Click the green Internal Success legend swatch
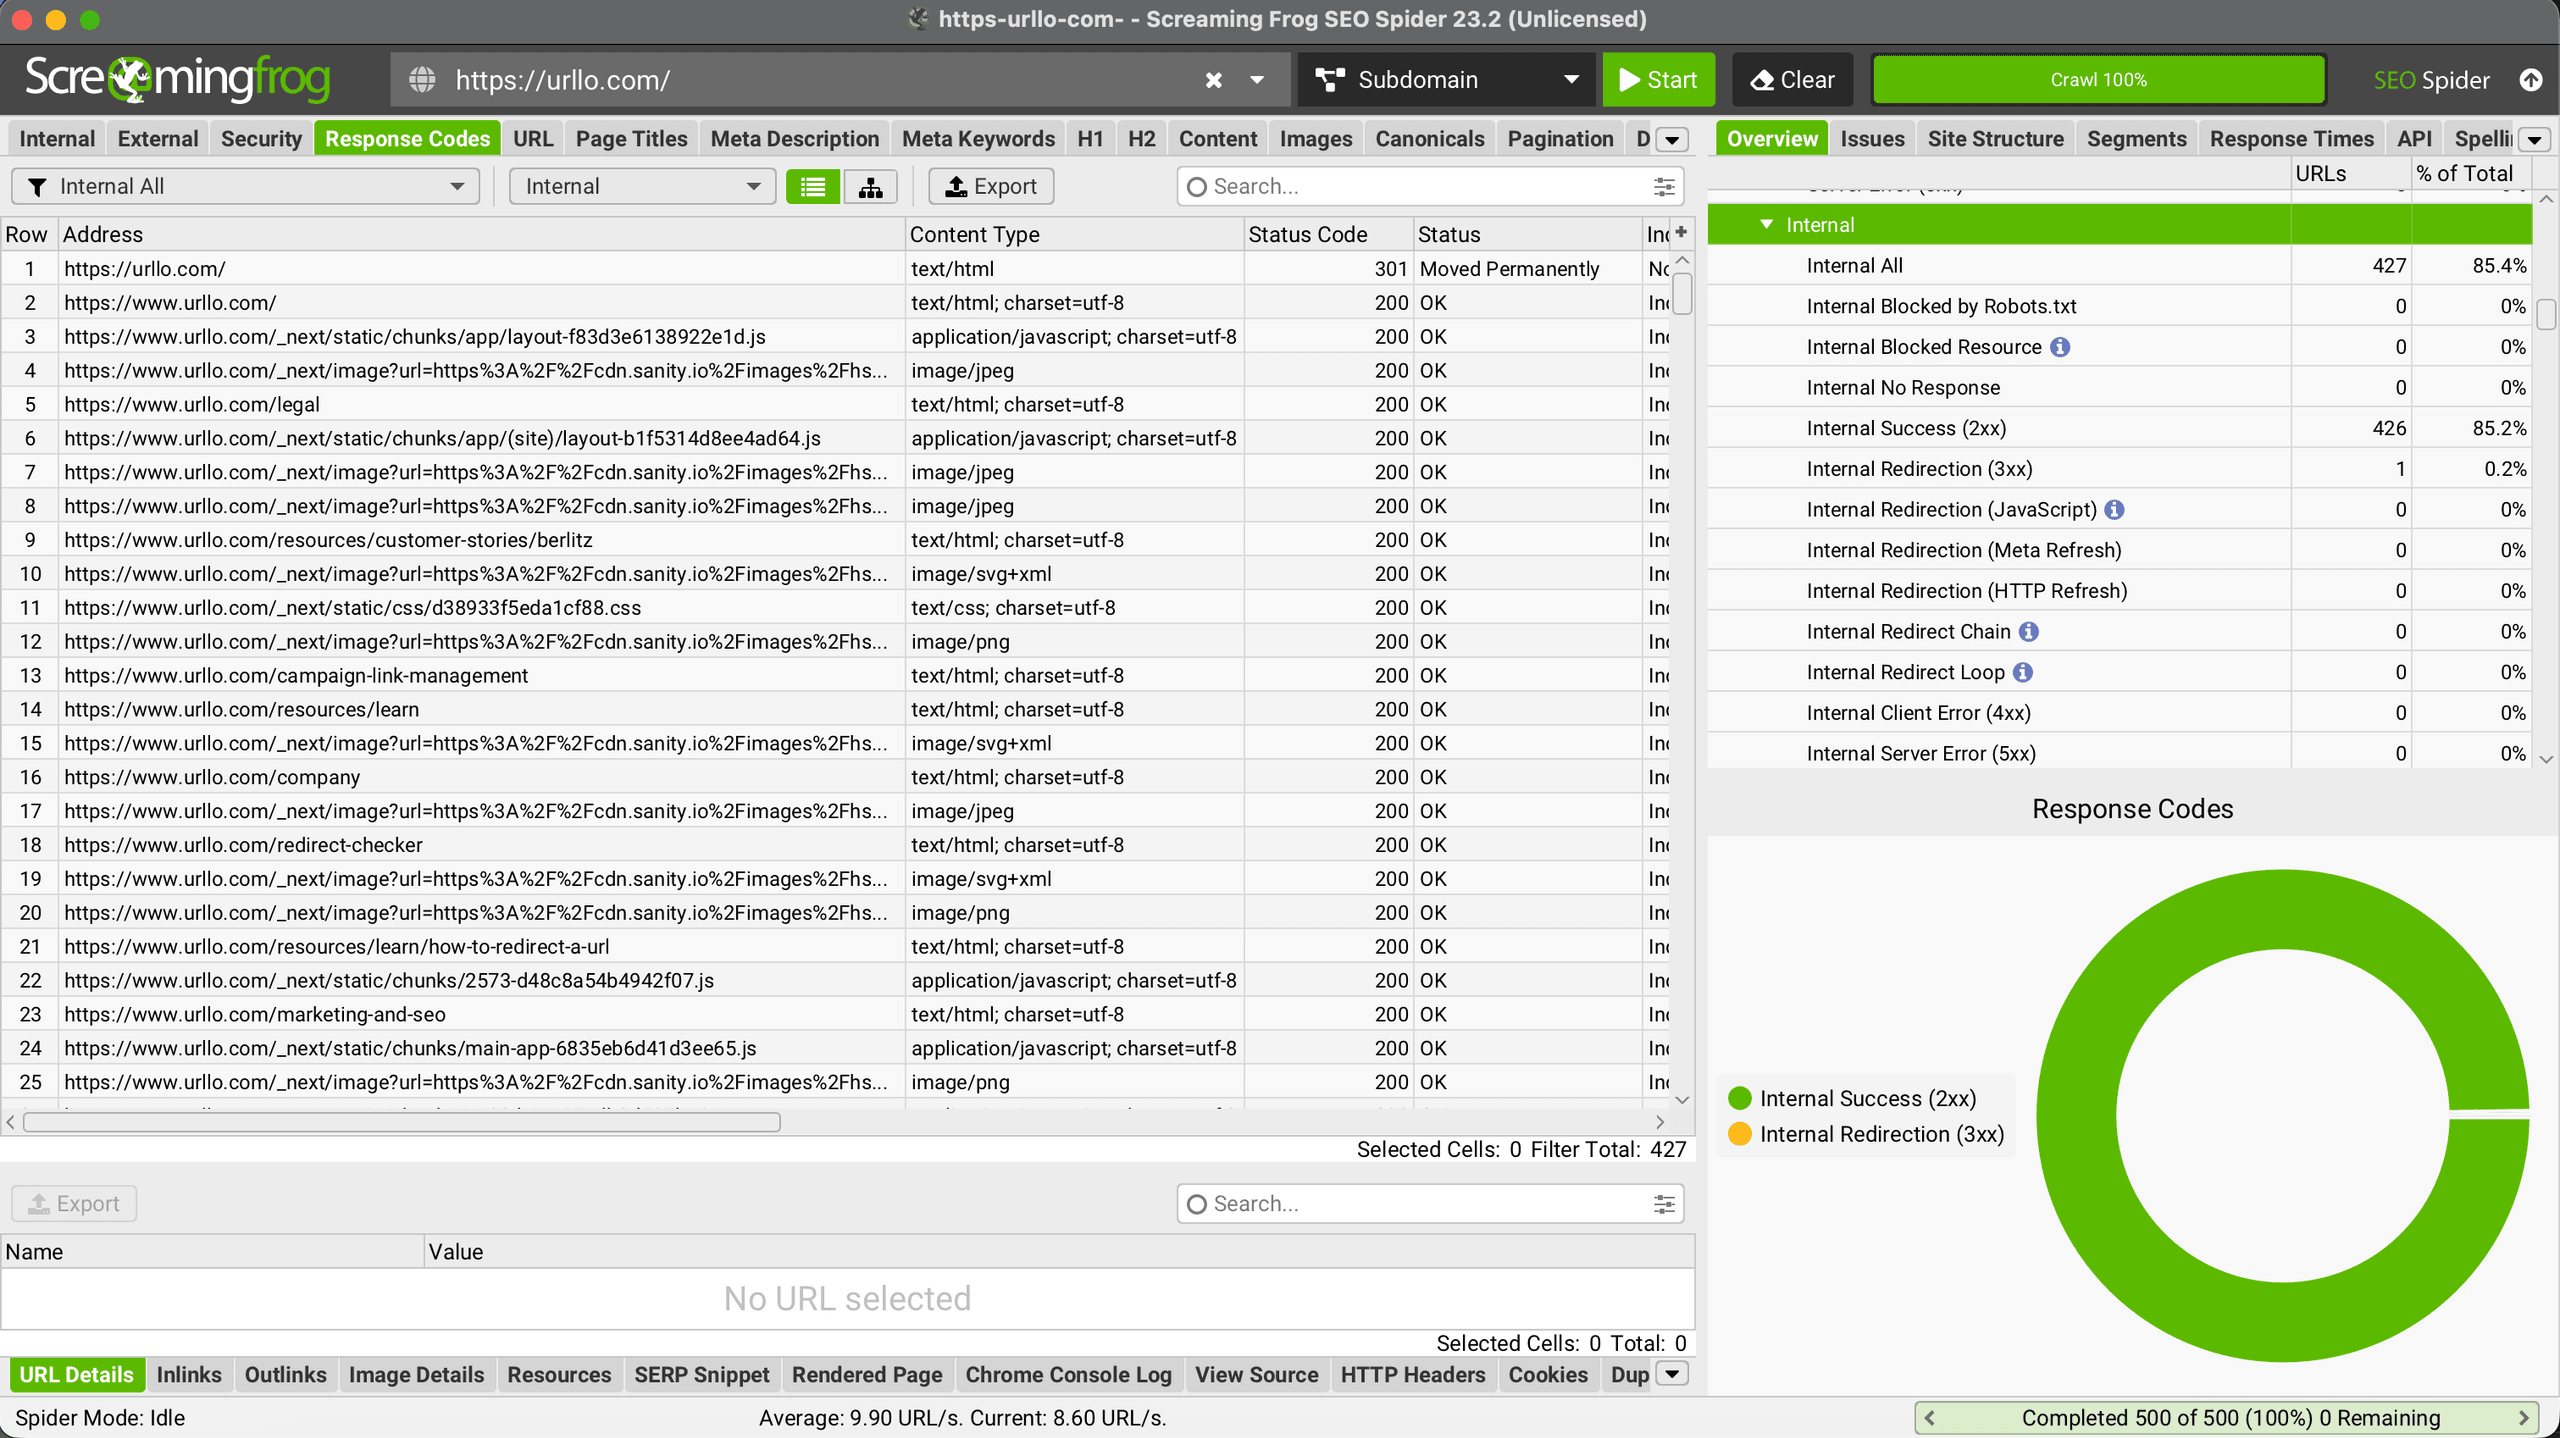This screenshot has height=1438, width=2560. tap(1740, 1098)
